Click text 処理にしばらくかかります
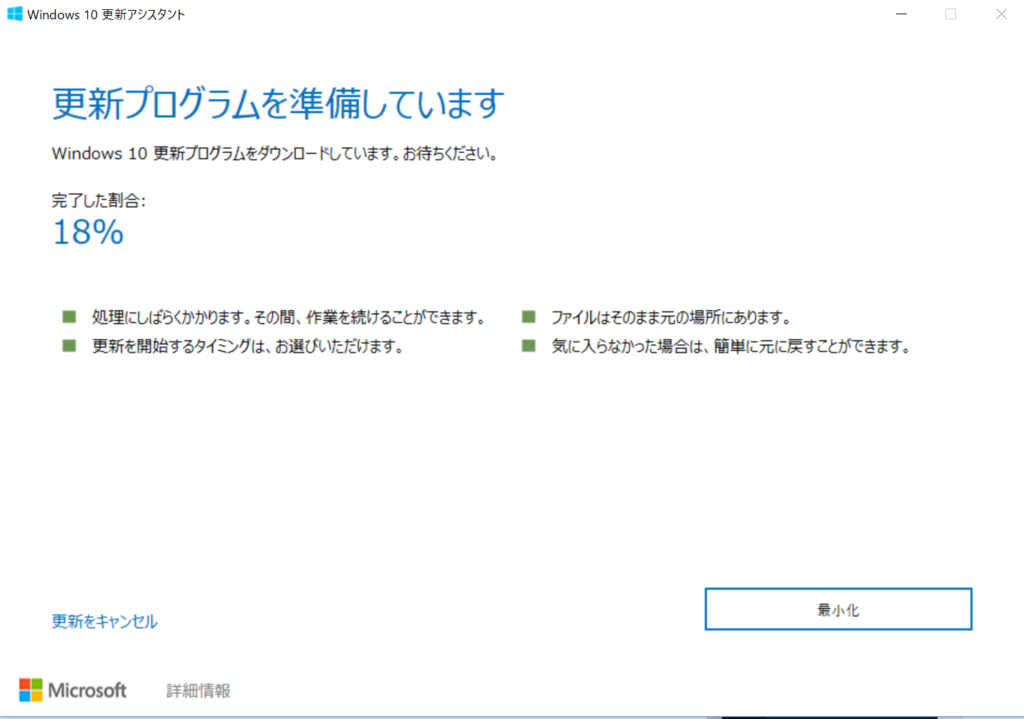Screen dimensions: 1024x719 tap(170, 317)
